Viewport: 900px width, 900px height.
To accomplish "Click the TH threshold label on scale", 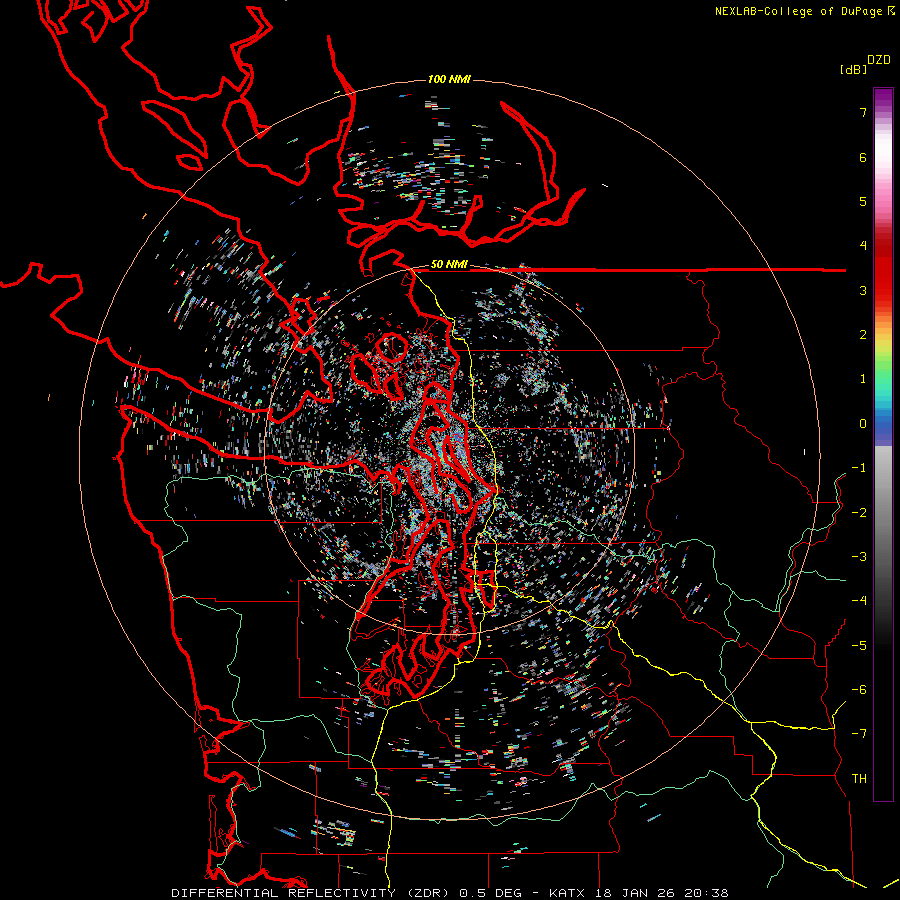I will 859,779.
